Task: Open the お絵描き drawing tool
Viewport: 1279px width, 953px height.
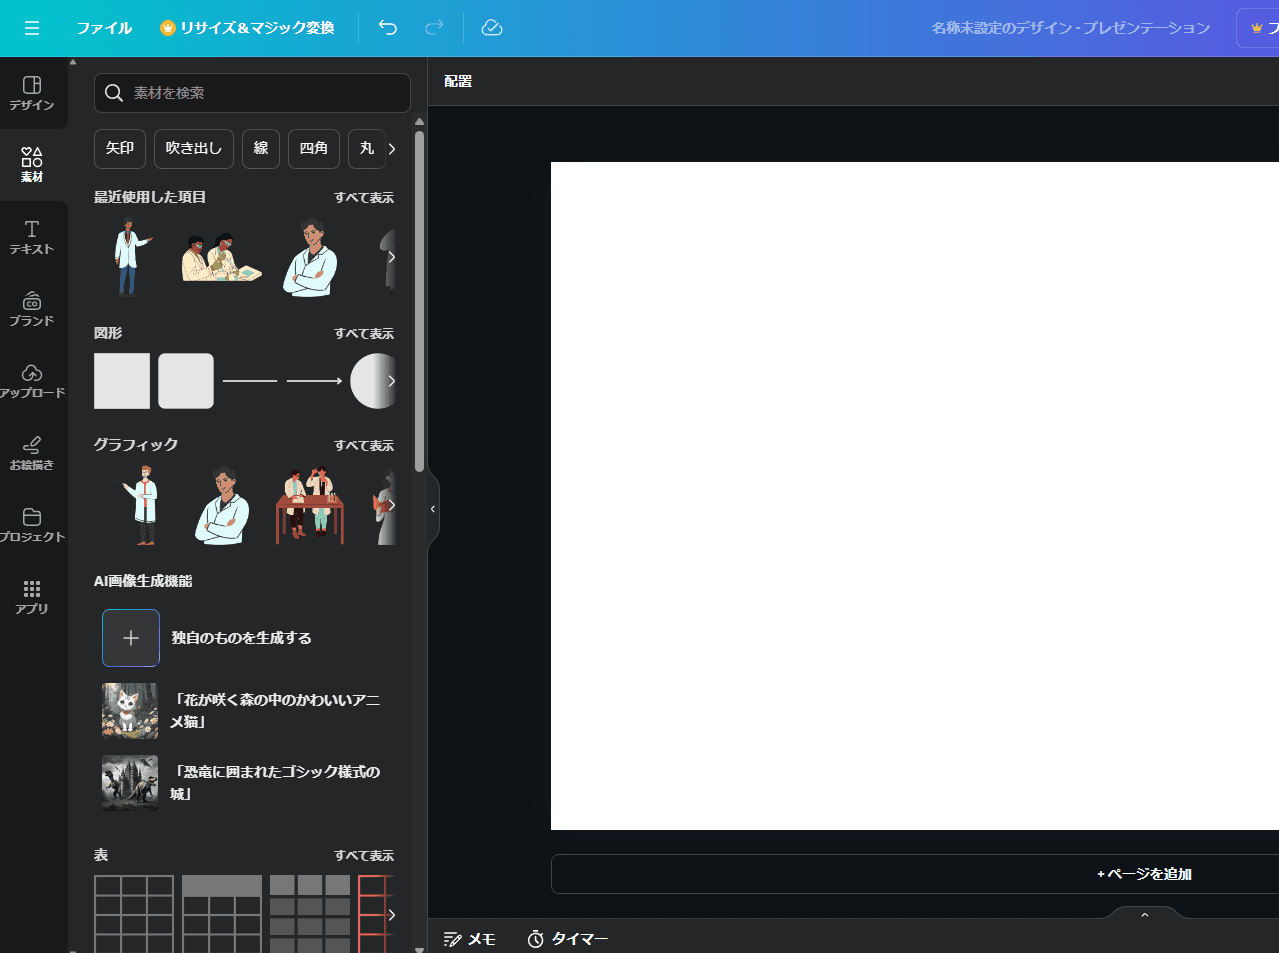Action: 32,453
